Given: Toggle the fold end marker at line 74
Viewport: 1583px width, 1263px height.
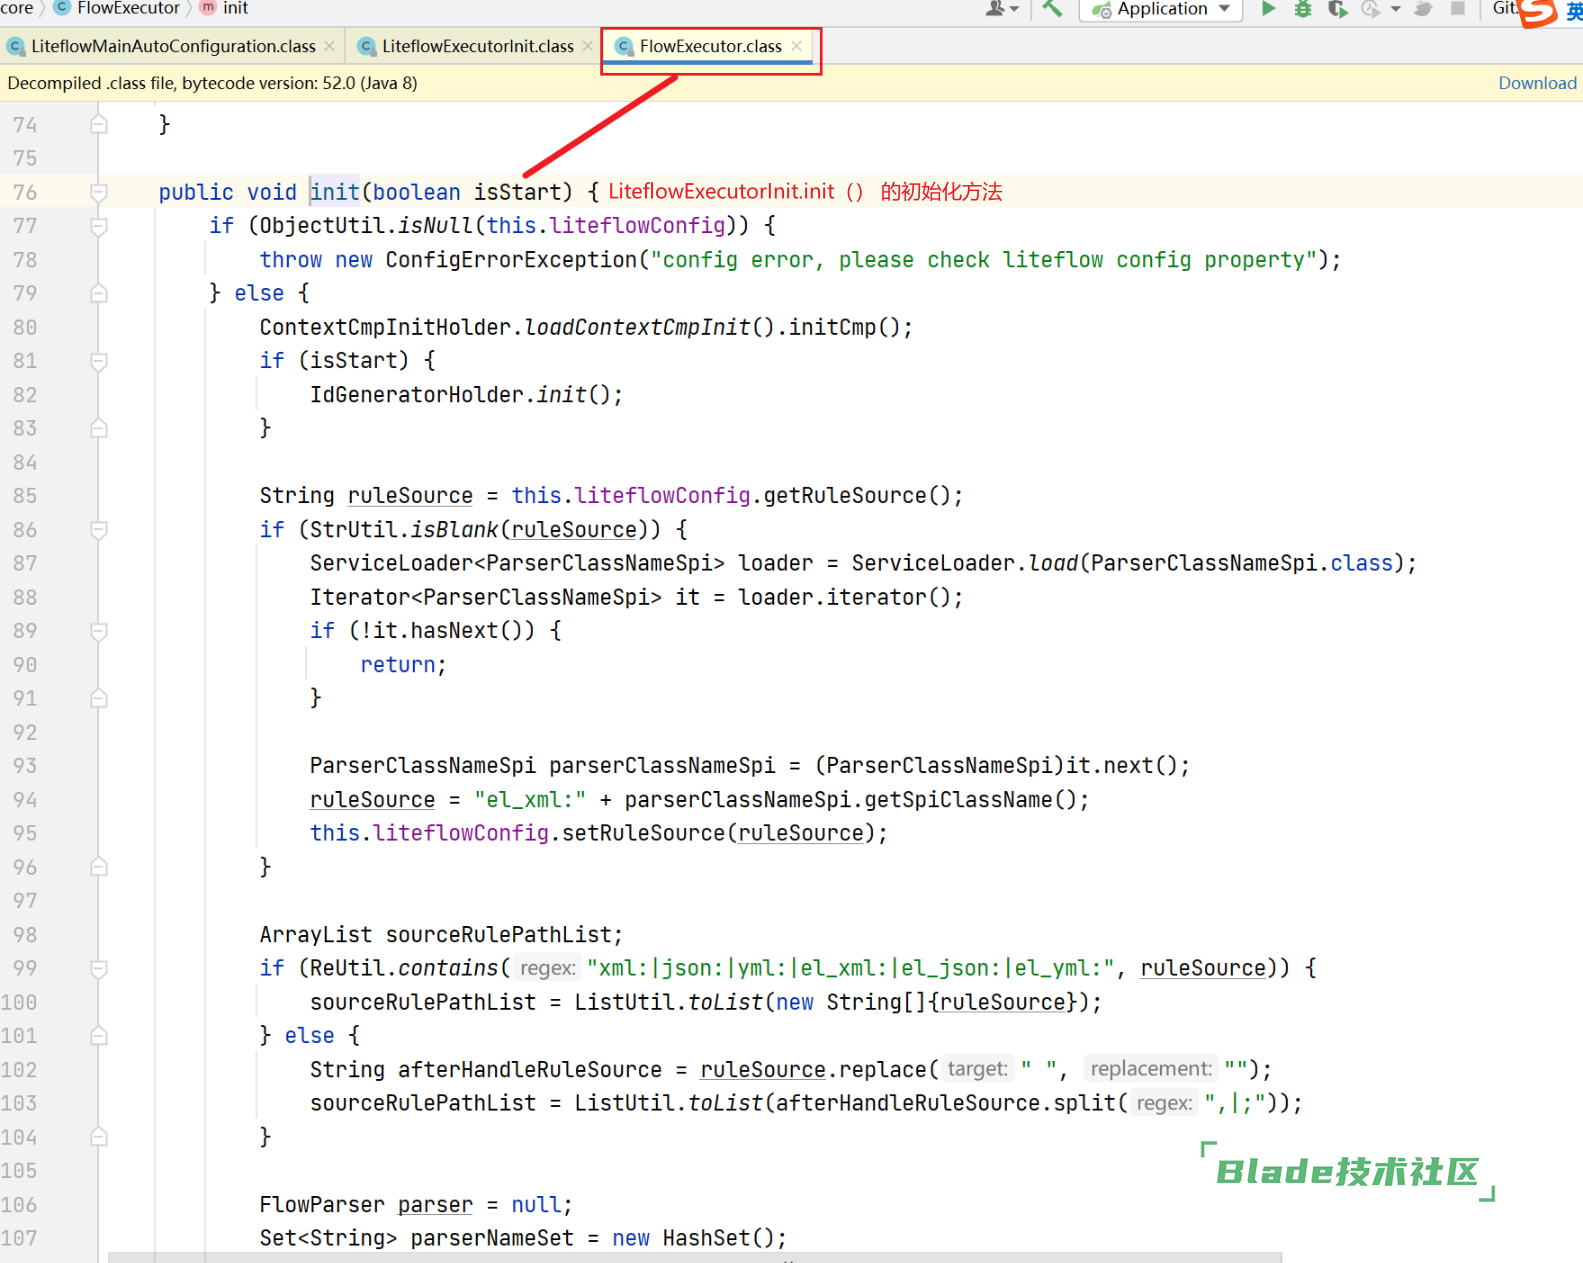Looking at the screenshot, I should [x=99, y=124].
